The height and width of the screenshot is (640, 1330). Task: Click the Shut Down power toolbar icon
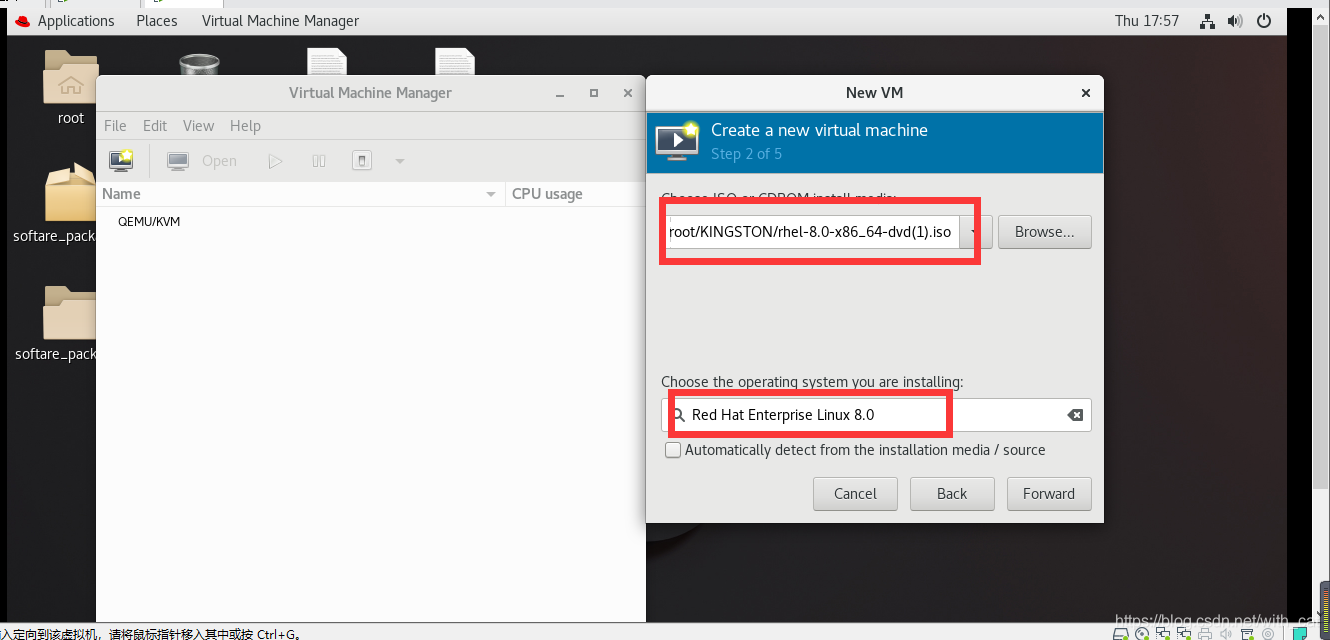(363, 160)
